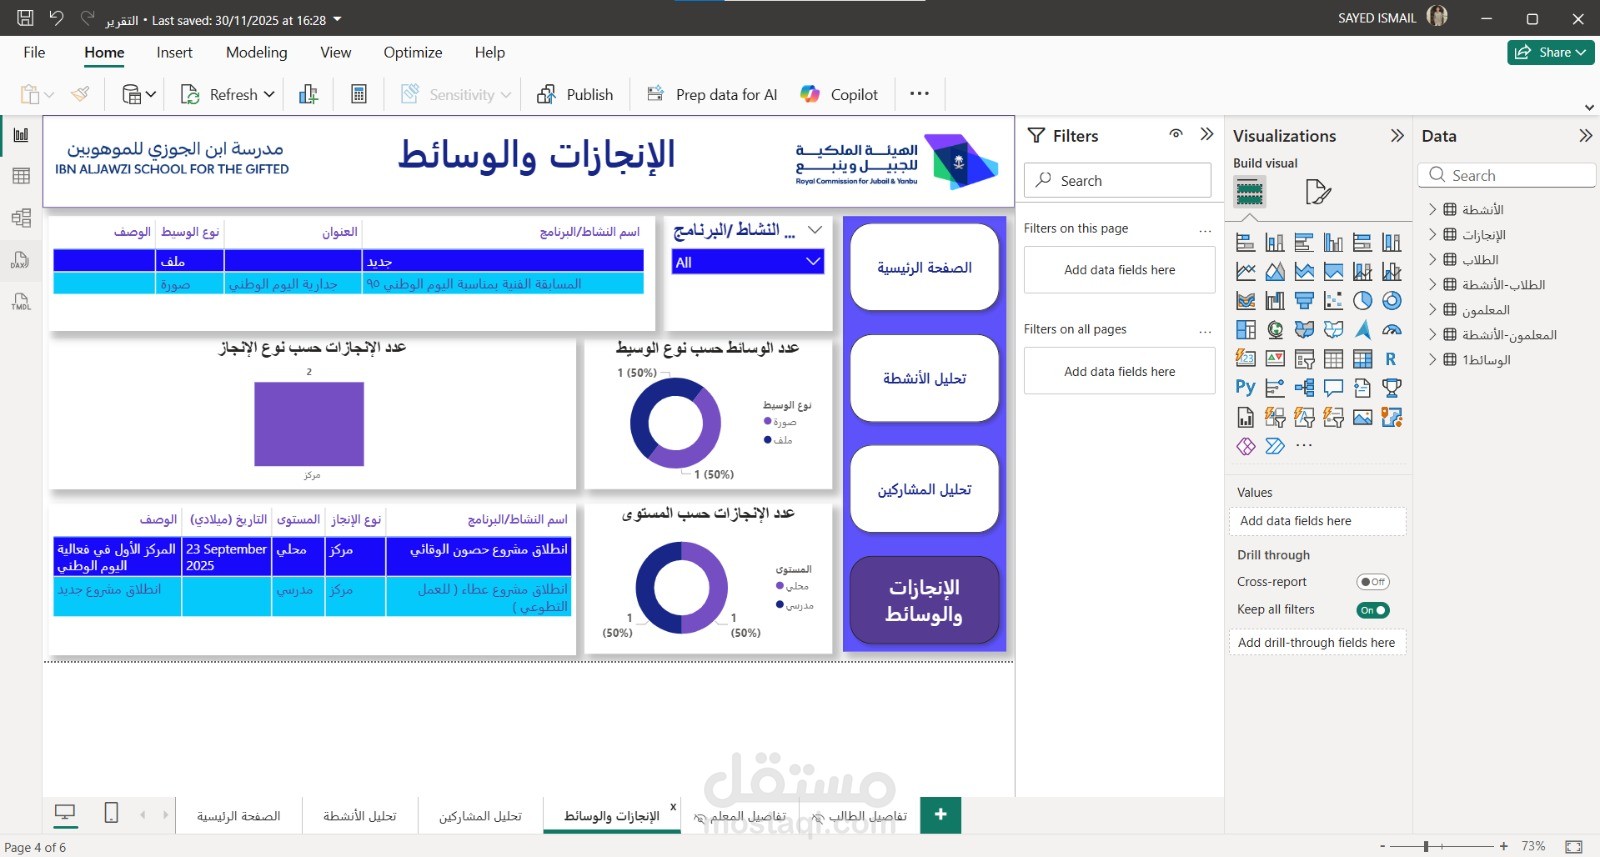Select treemap visualization icon
The width and height of the screenshot is (1600, 857).
[1246, 329]
